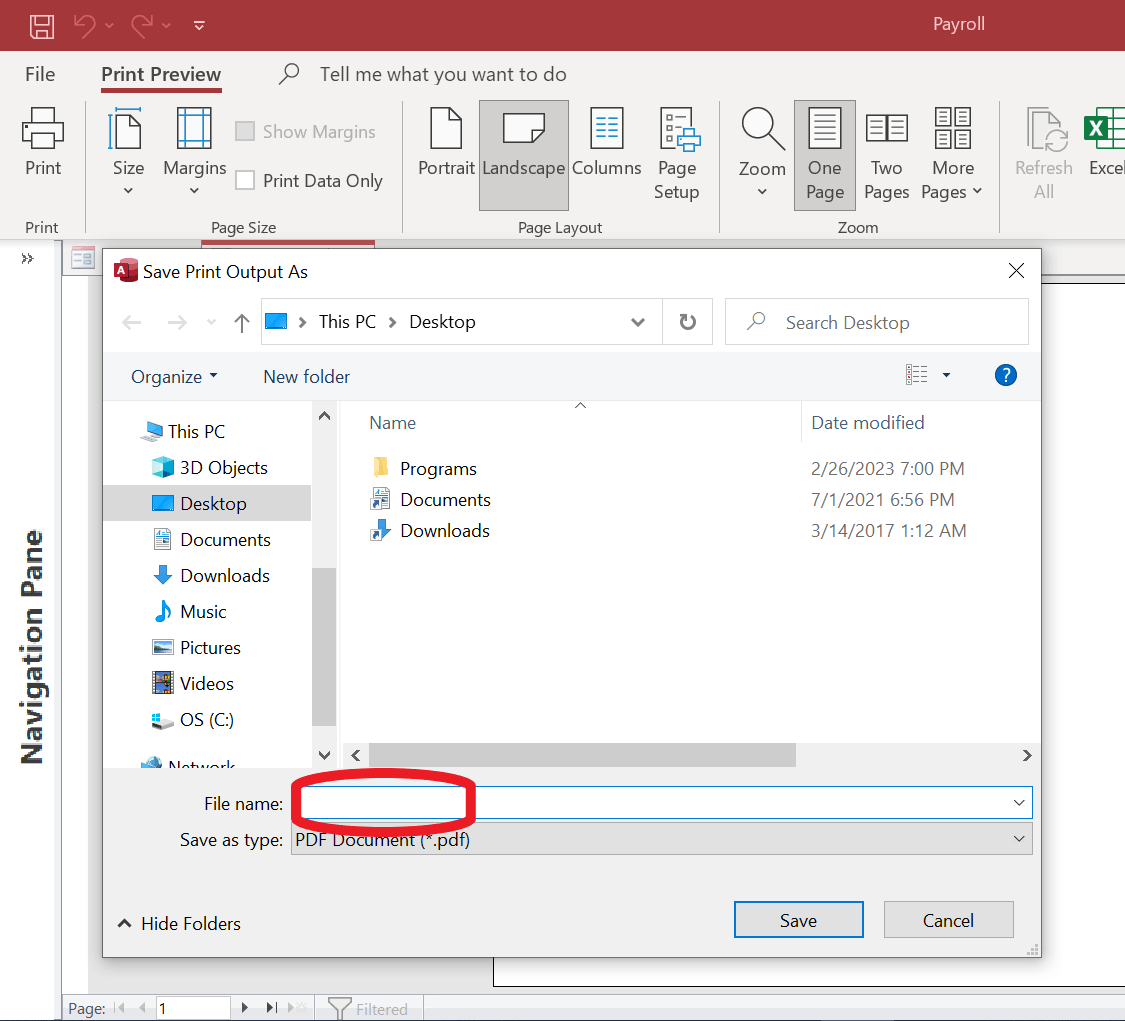Select Desktop in folder tree

pos(207,503)
